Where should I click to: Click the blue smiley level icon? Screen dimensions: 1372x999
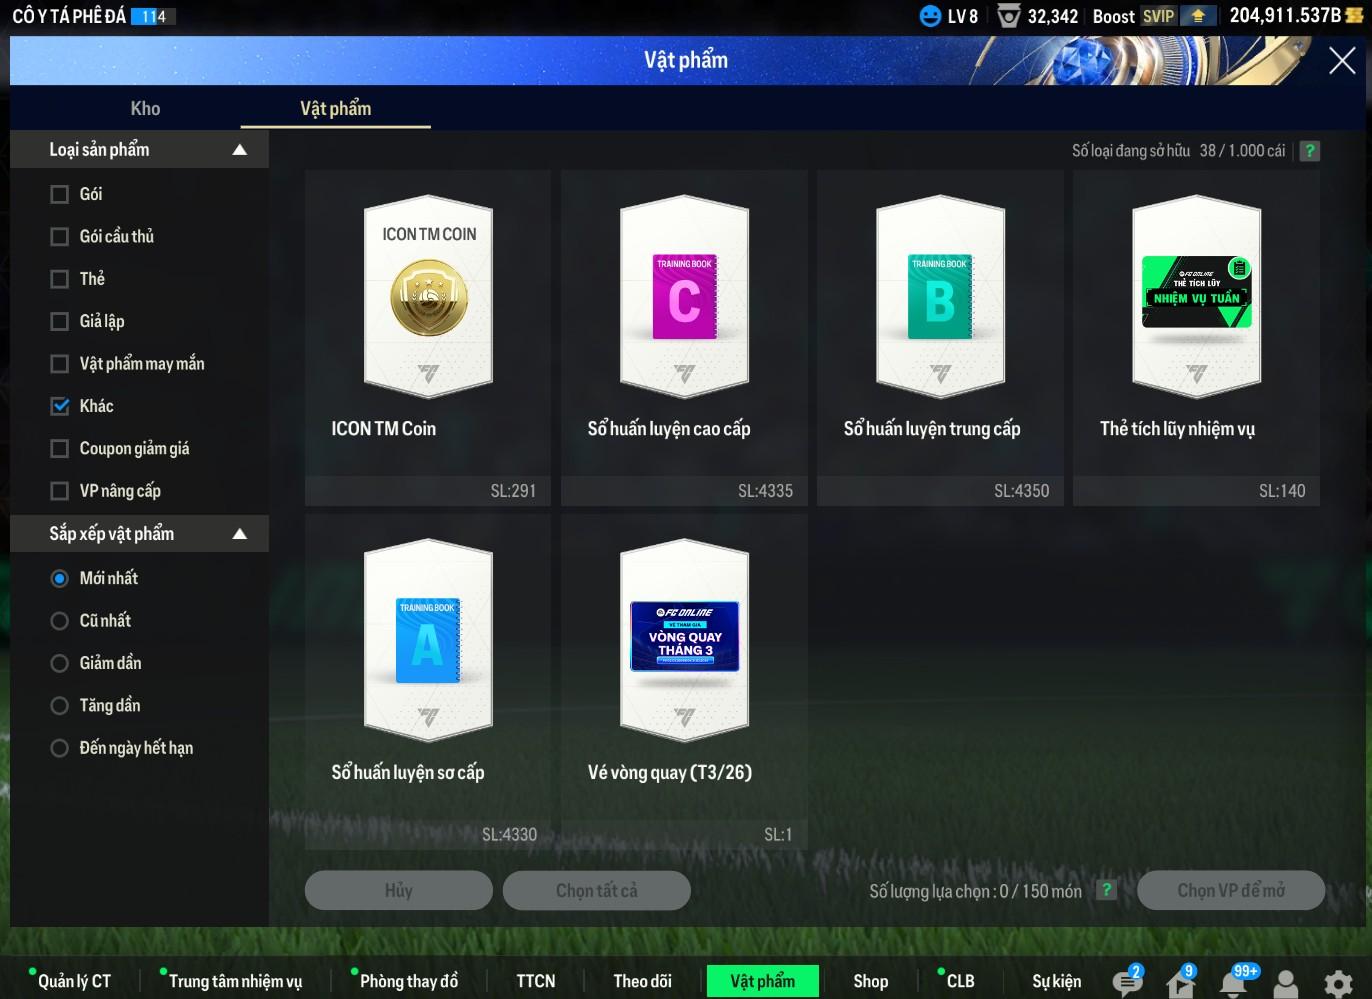(x=930, y=16)
